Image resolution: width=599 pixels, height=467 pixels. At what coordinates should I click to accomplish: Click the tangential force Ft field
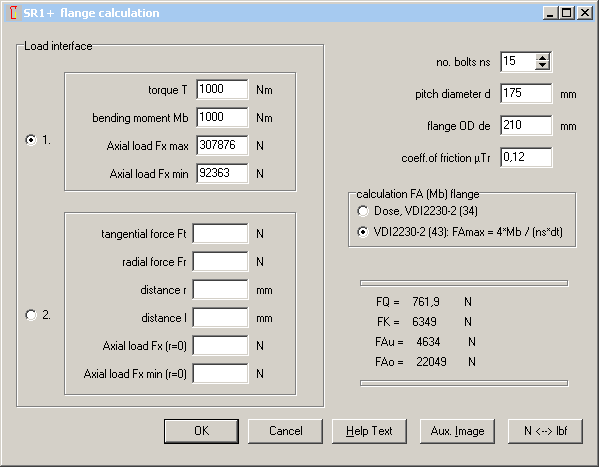tap(220, 234)
